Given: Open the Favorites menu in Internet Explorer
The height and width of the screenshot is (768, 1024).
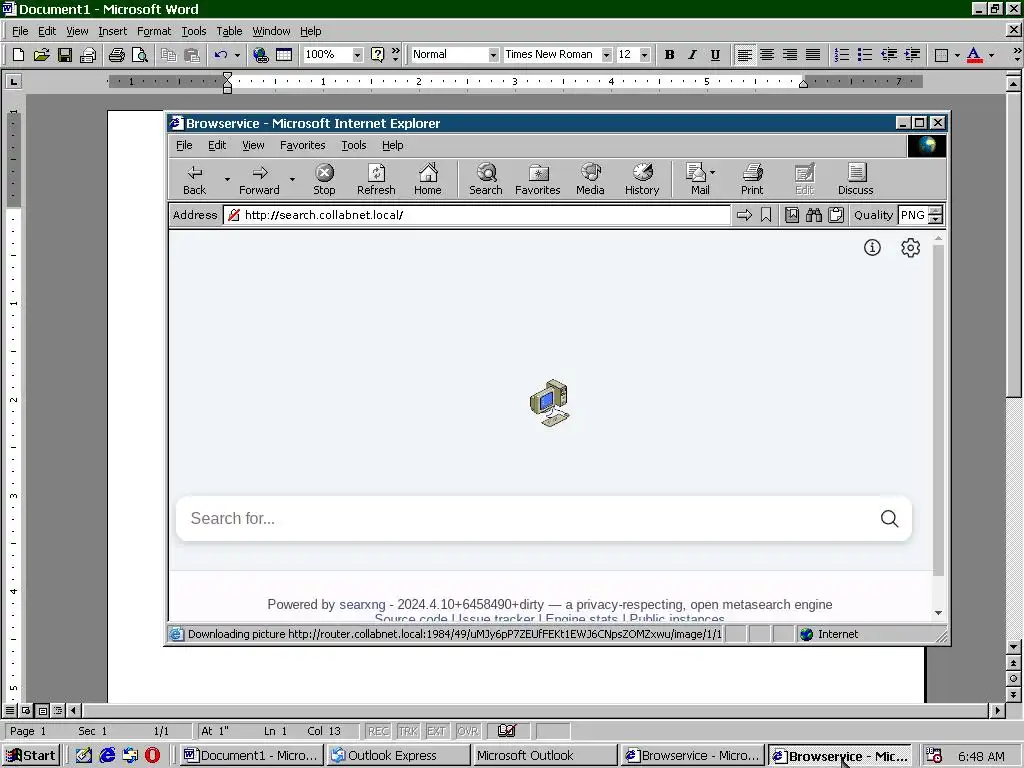Looking at the screenshot, I should (x=302, y=145).
